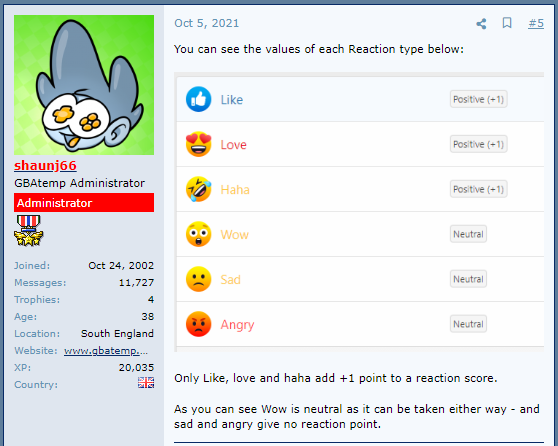
Task: Click the Love heart-eyes emoji
Action: 199,144
